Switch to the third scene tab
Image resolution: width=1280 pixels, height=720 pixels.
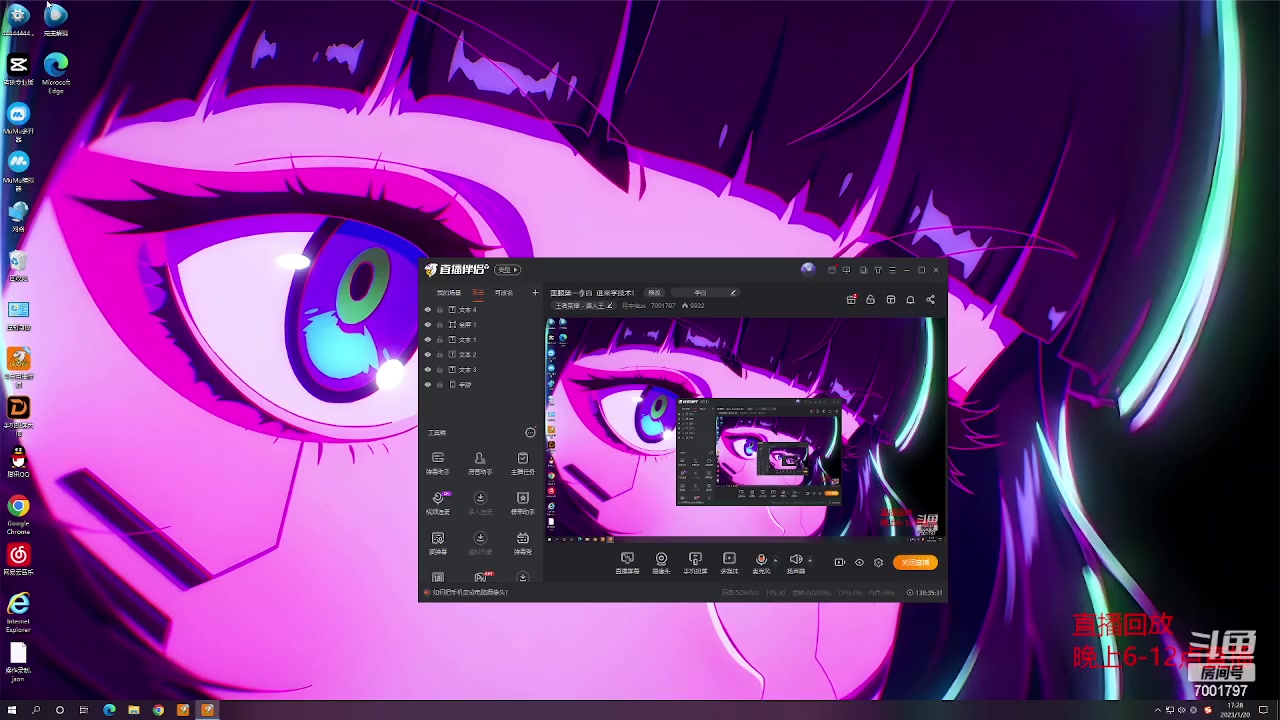(x=504, y=293)
